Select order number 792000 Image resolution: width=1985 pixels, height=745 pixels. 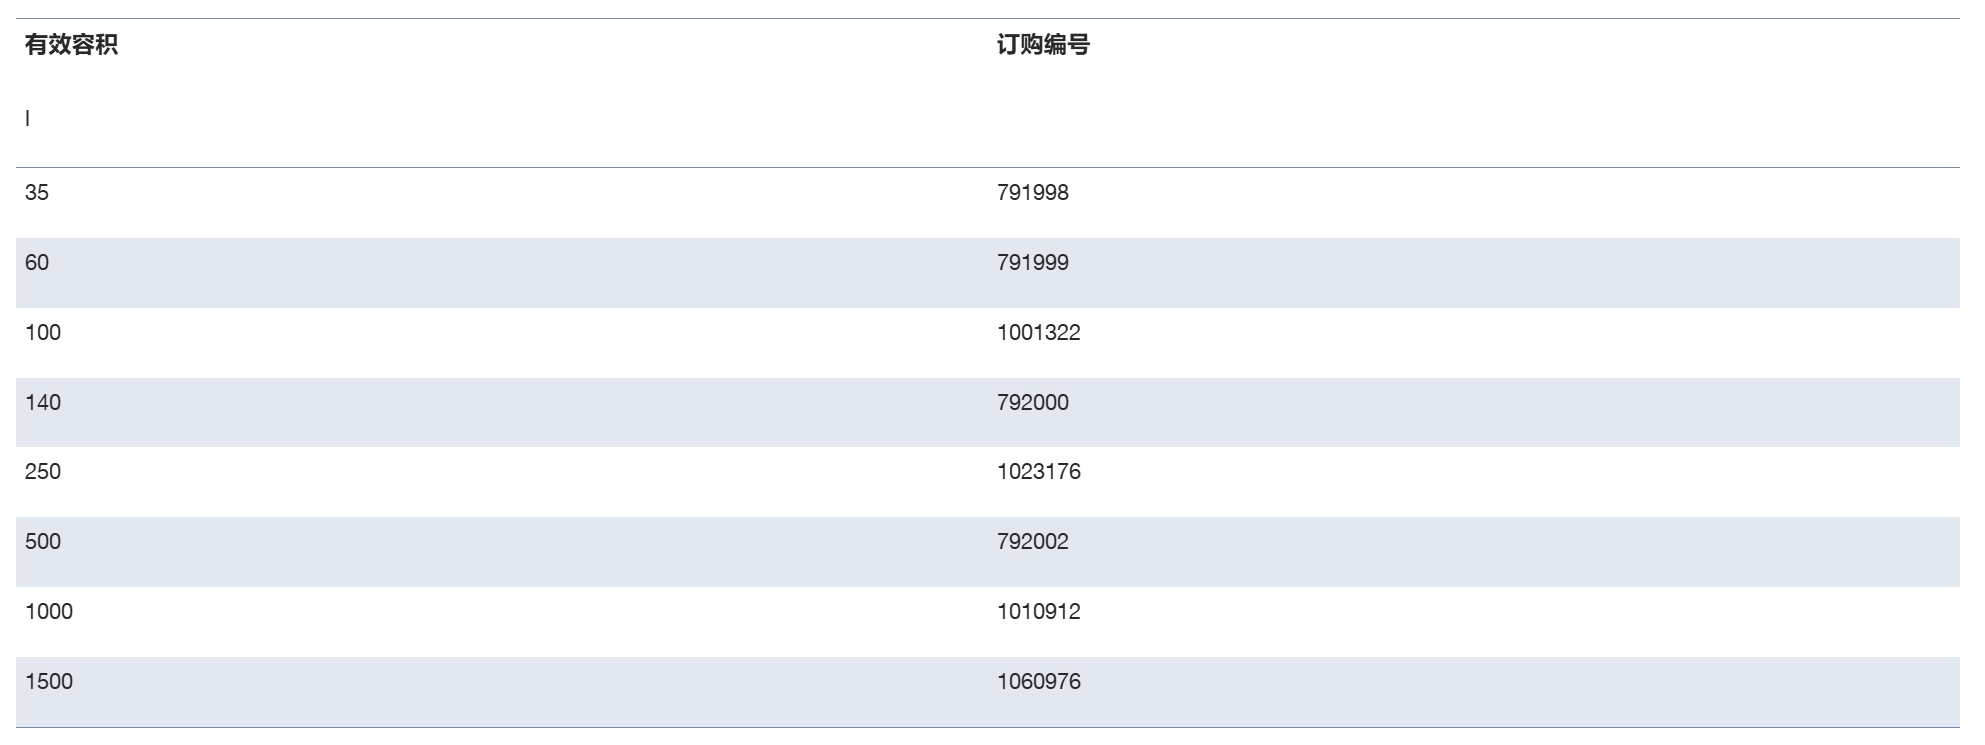click(1033, 403)
